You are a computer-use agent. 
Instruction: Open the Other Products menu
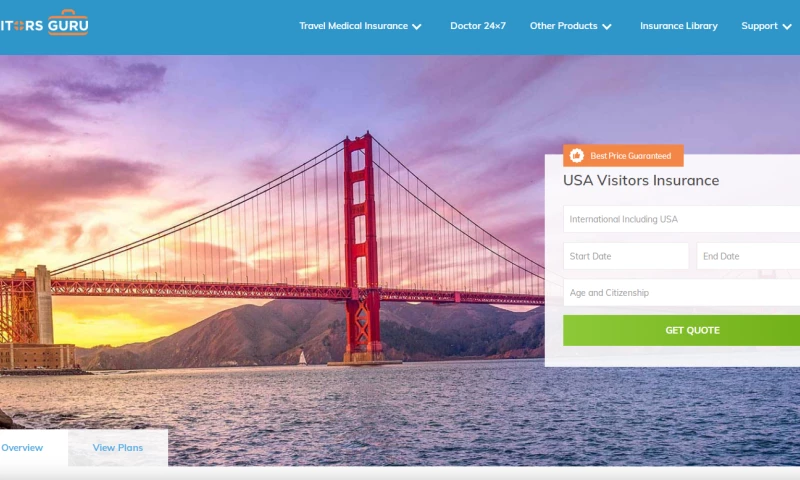coord(563,26)
